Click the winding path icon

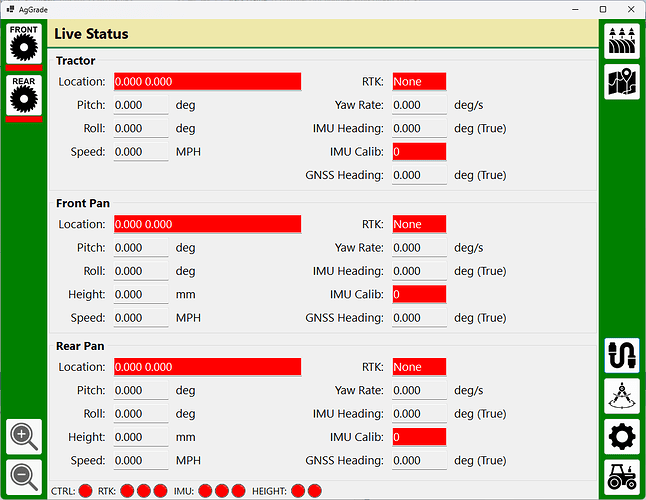(622, 356)
